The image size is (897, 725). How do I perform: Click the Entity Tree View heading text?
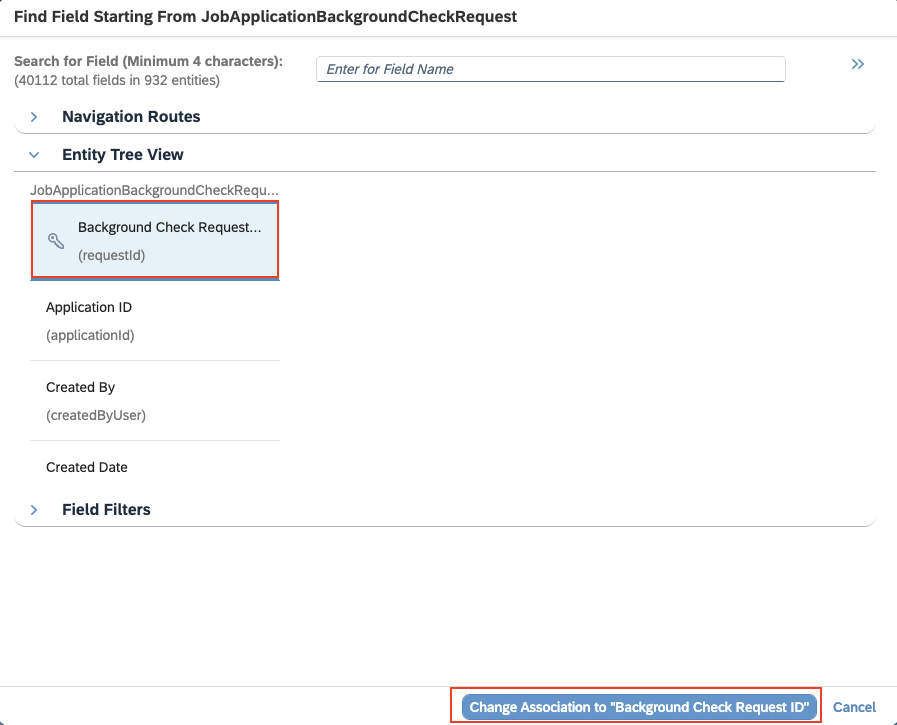[123, 154]
